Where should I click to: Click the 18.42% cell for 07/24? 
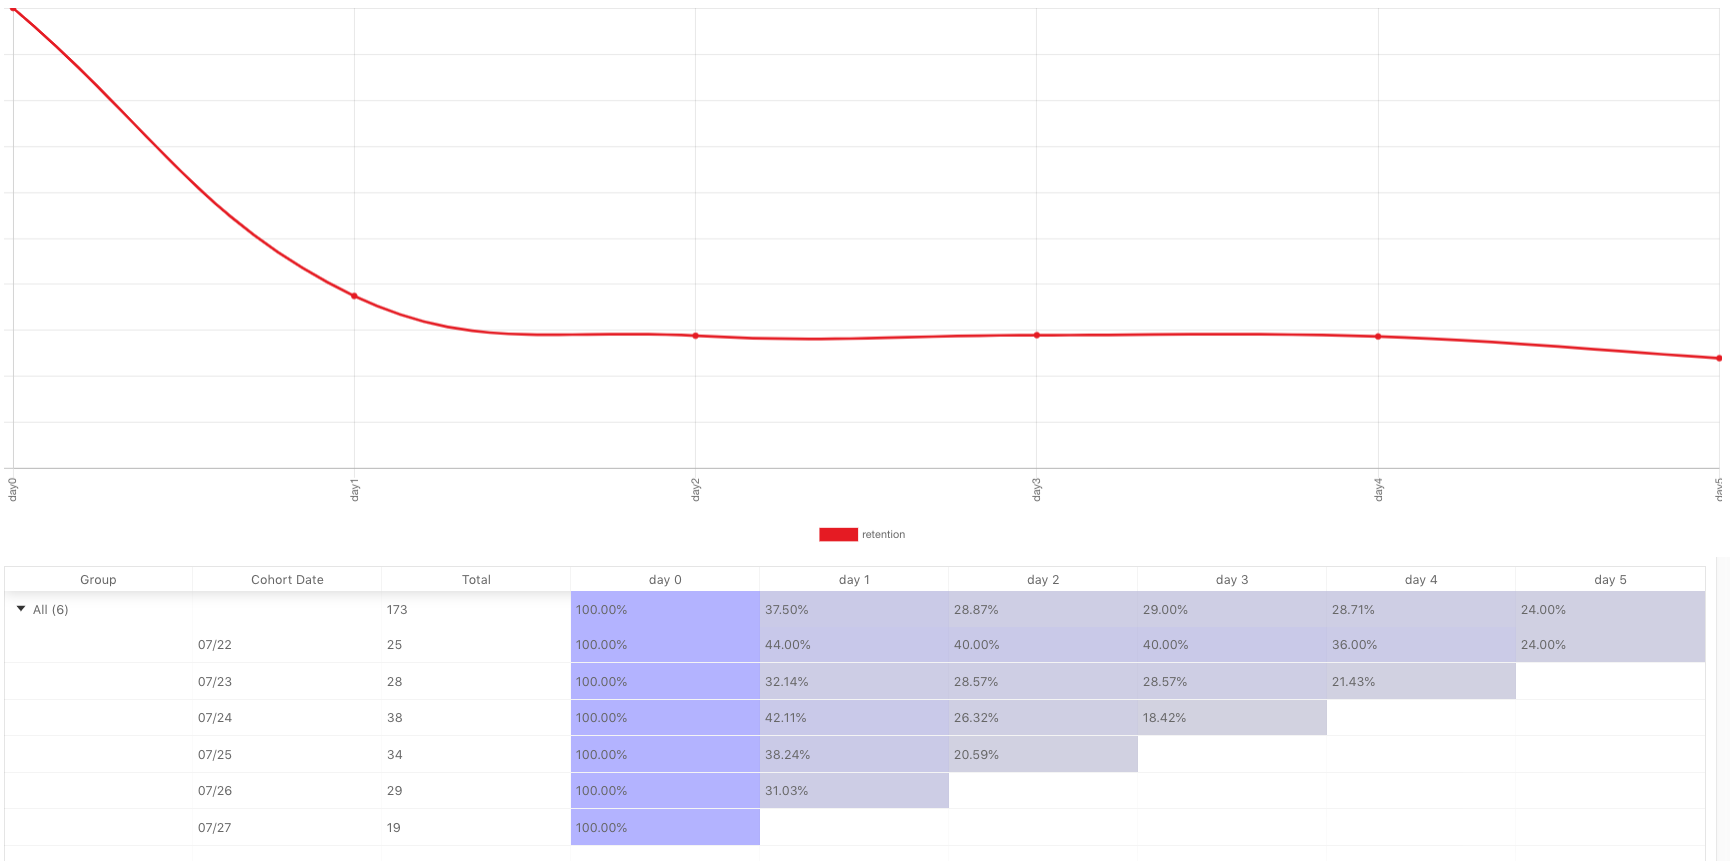pyautogui.click(x=1232, y=718)
